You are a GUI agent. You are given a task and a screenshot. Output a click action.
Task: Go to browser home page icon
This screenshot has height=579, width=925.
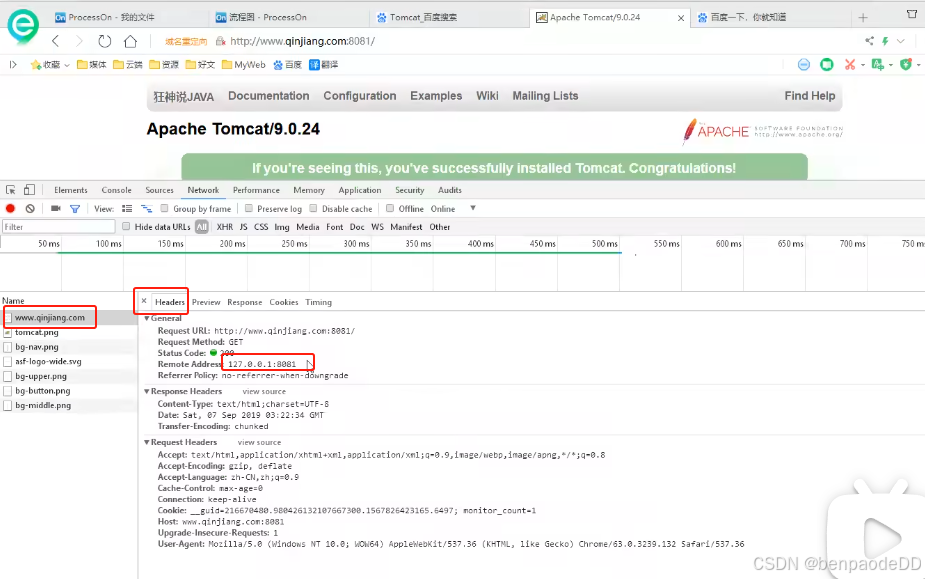pyautogui.click(x=130, y=41)
